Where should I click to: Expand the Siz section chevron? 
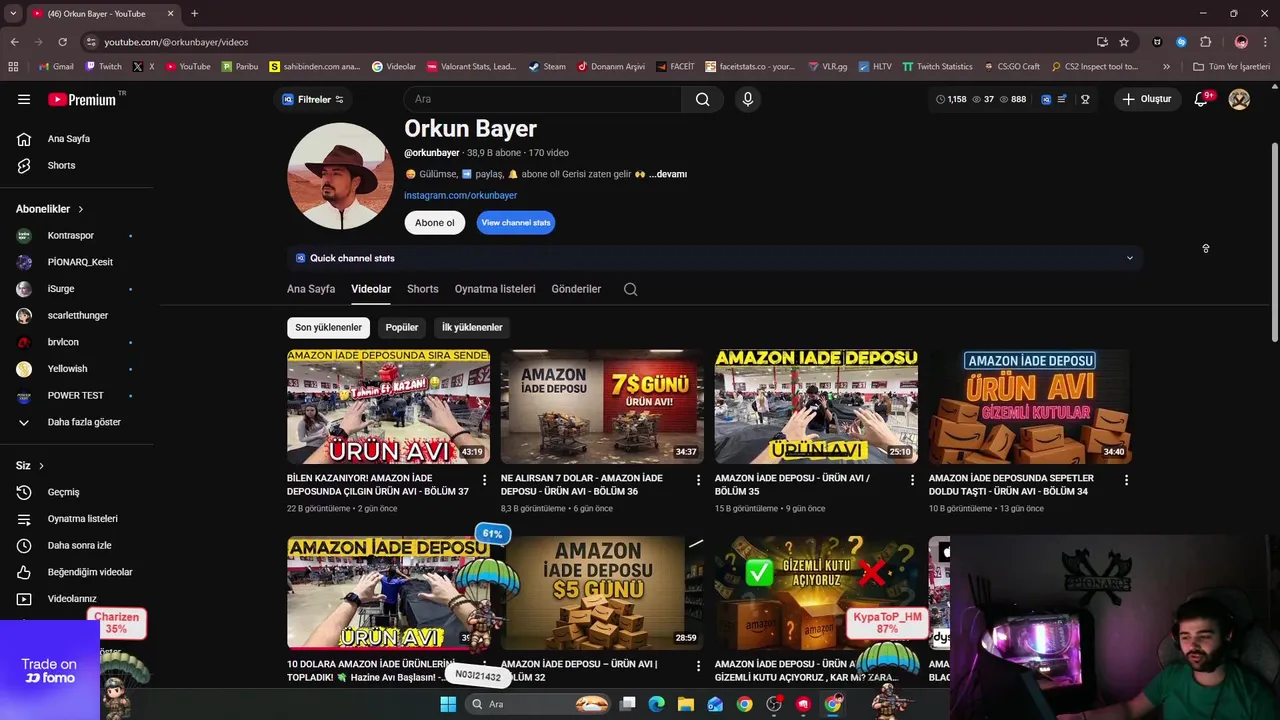coord(41,466)
